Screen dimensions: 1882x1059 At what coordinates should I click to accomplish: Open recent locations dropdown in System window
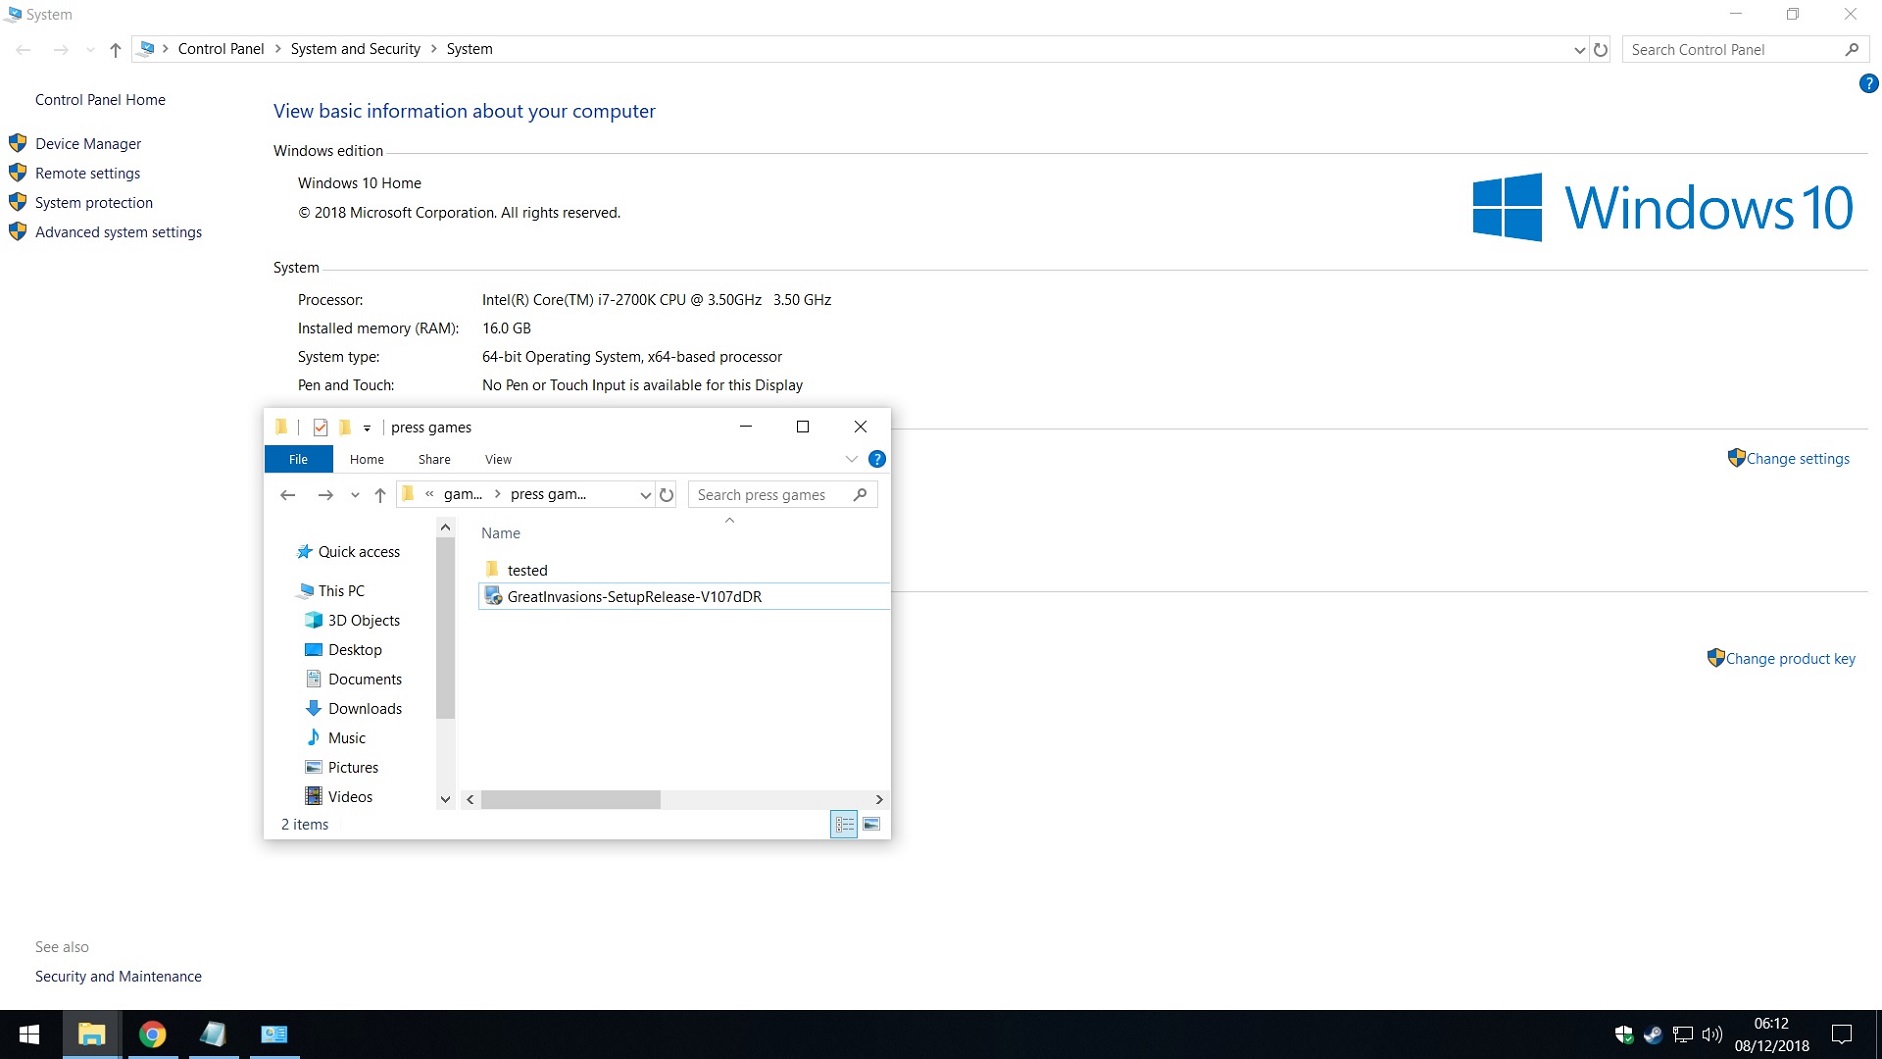point(90,49)
